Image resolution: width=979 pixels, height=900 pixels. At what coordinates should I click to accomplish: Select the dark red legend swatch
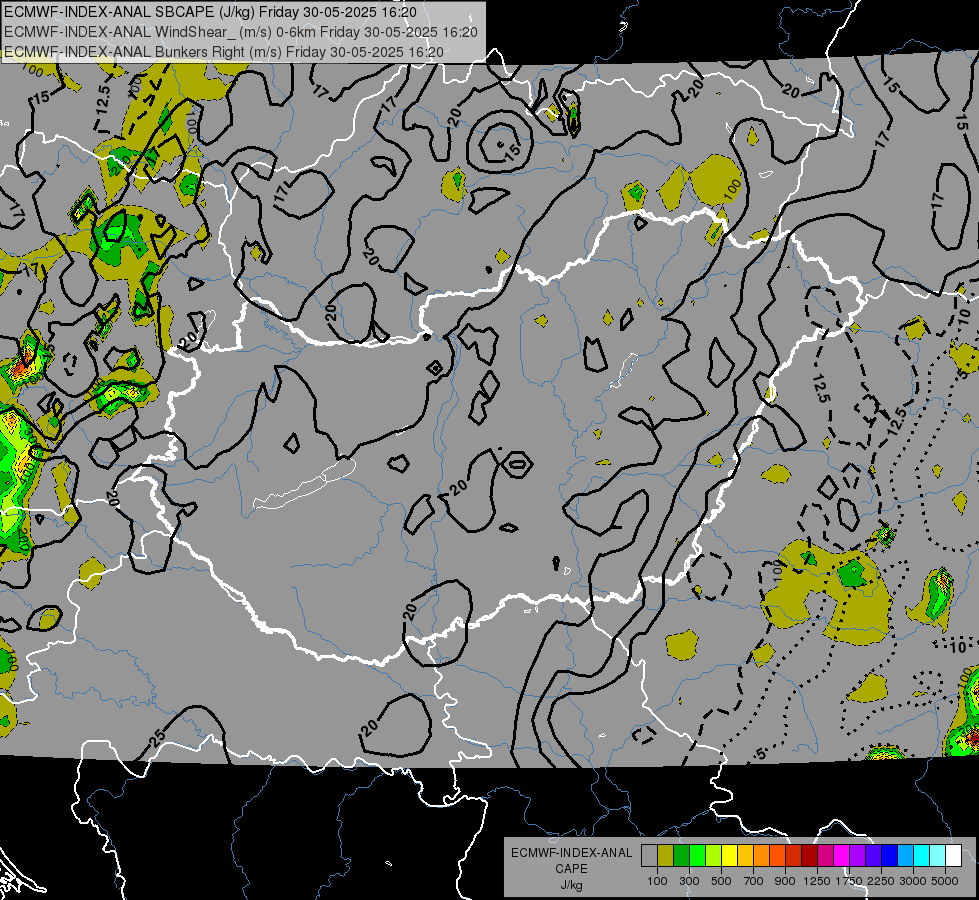pos(809,856)
